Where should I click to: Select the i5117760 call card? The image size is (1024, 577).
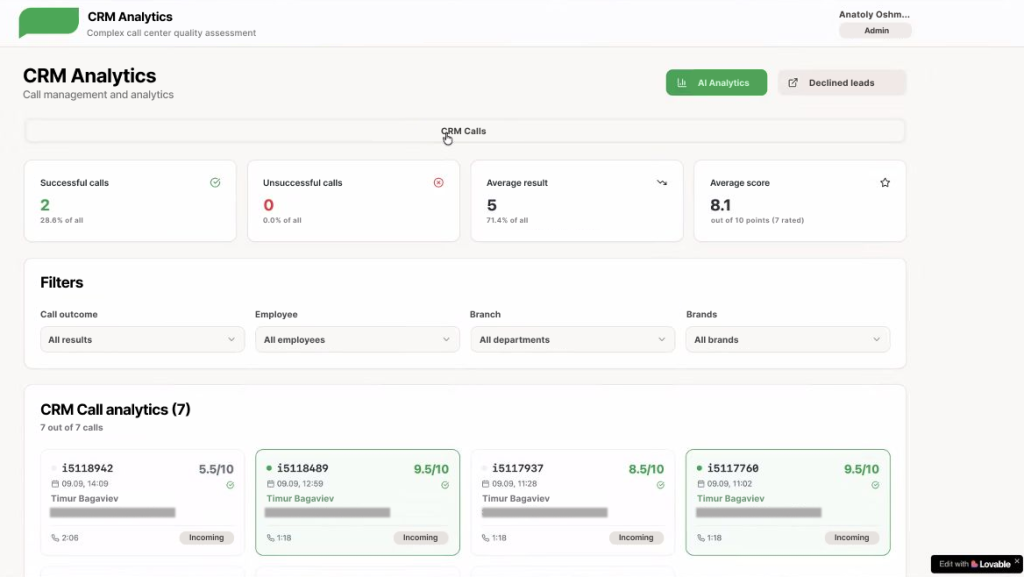[x=787, y=502]
